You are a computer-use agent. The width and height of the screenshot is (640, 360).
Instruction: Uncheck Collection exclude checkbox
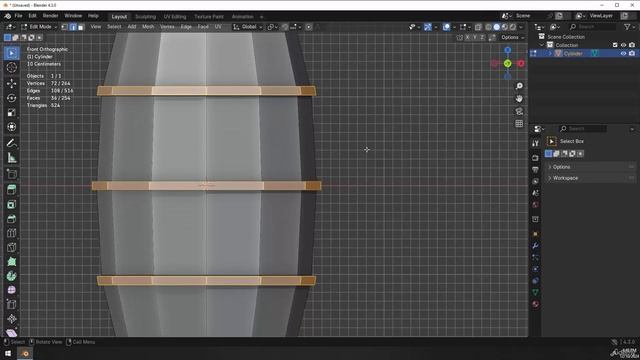[x=615, y=45]
